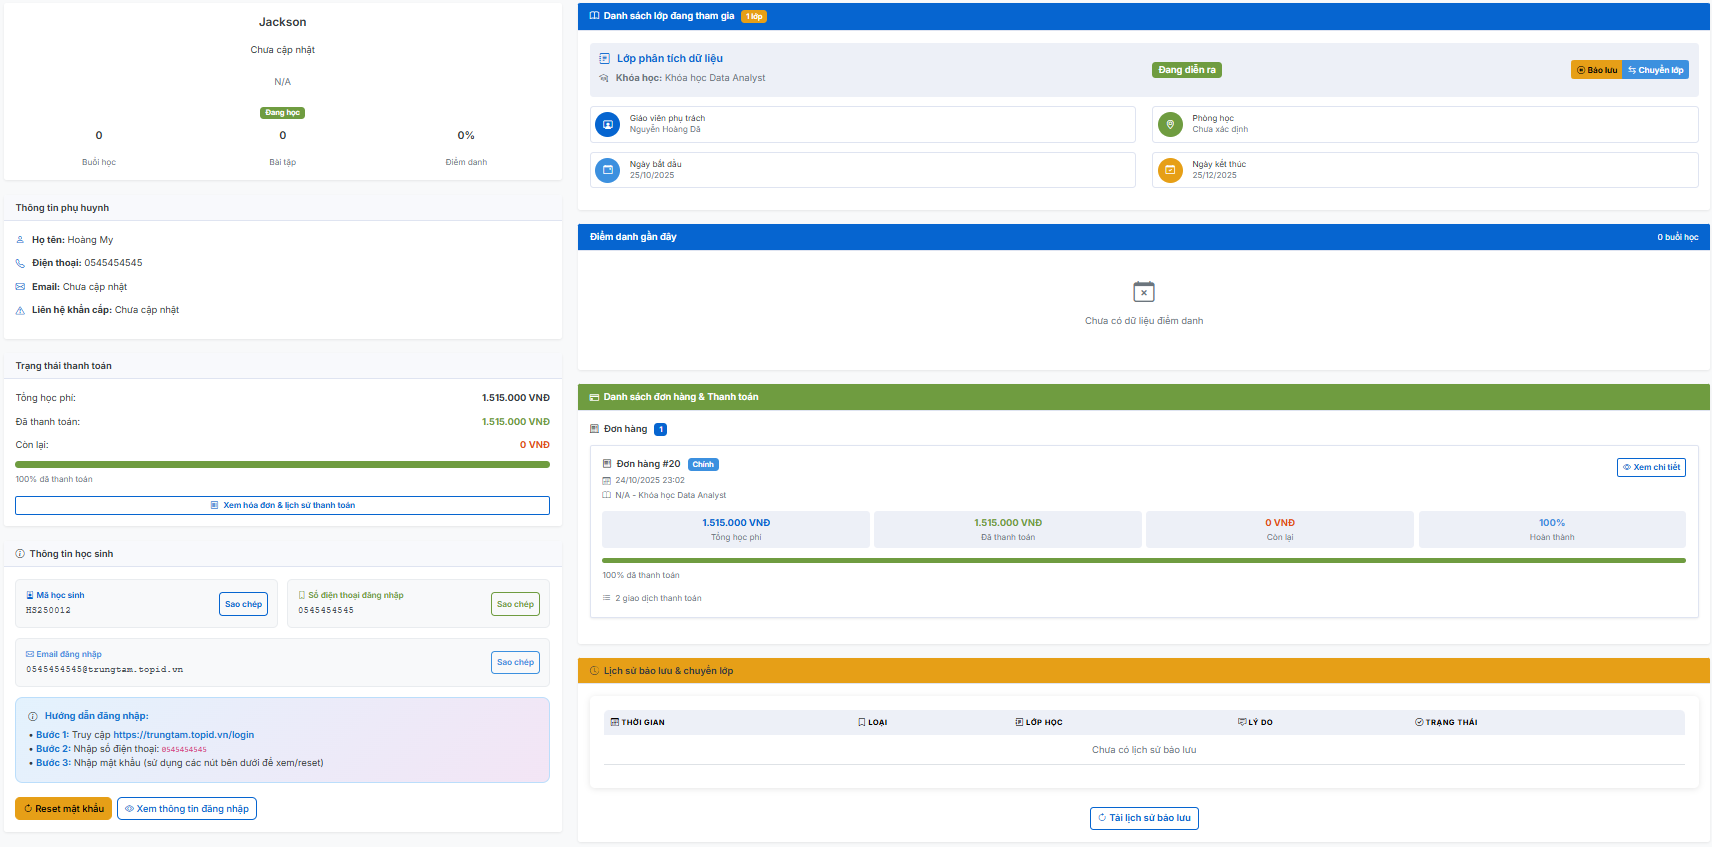
Task: Click the blue calendar icon for Ngày bắt đầu
Action: tap(607, 170)
